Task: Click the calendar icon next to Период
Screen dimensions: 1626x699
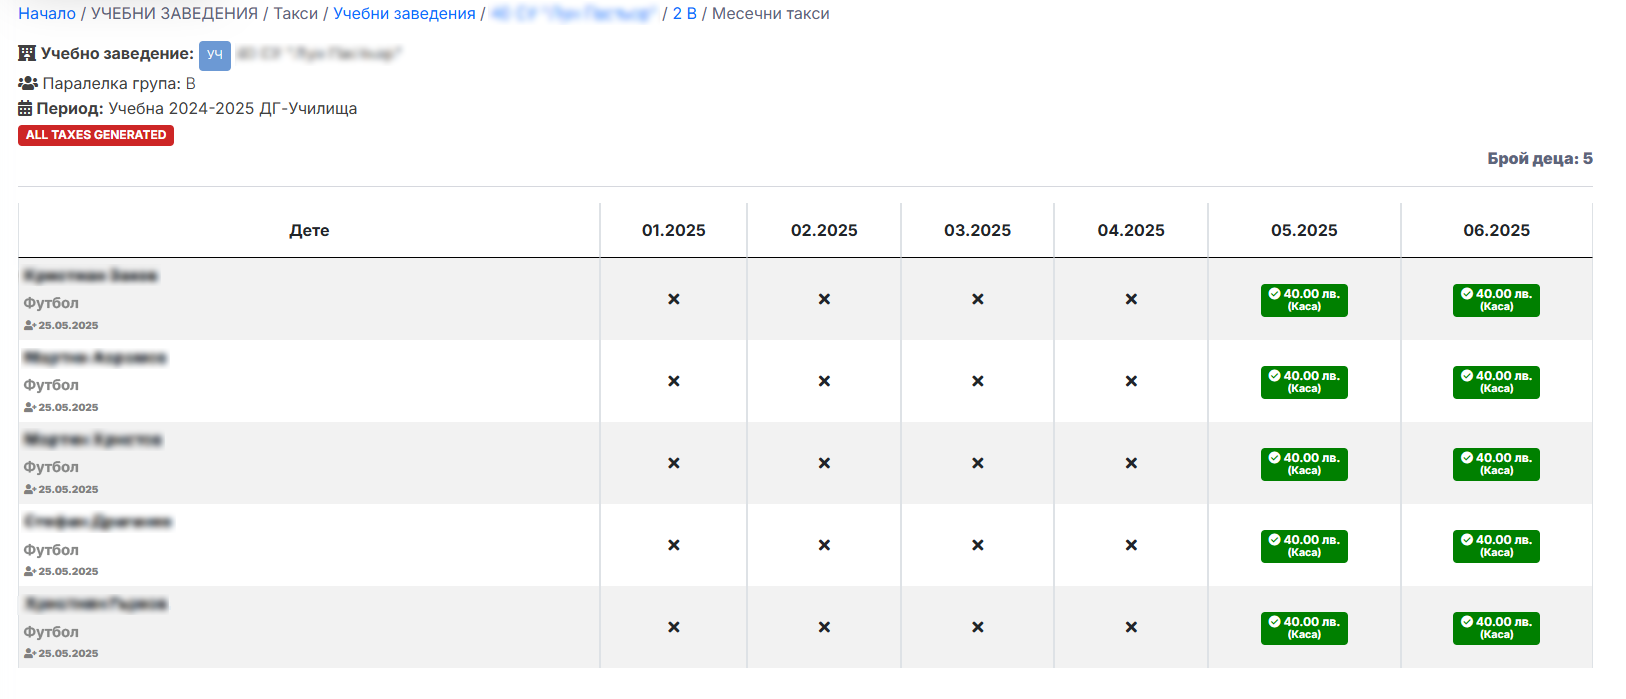Action: point(25,109)
